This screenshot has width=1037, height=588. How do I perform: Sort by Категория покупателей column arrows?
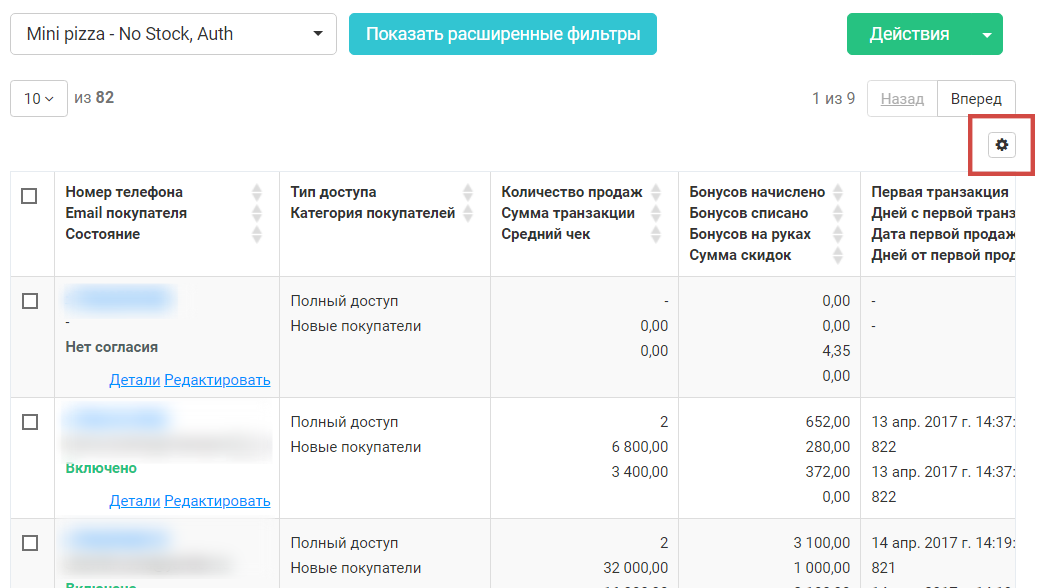[x=468, y=213]
